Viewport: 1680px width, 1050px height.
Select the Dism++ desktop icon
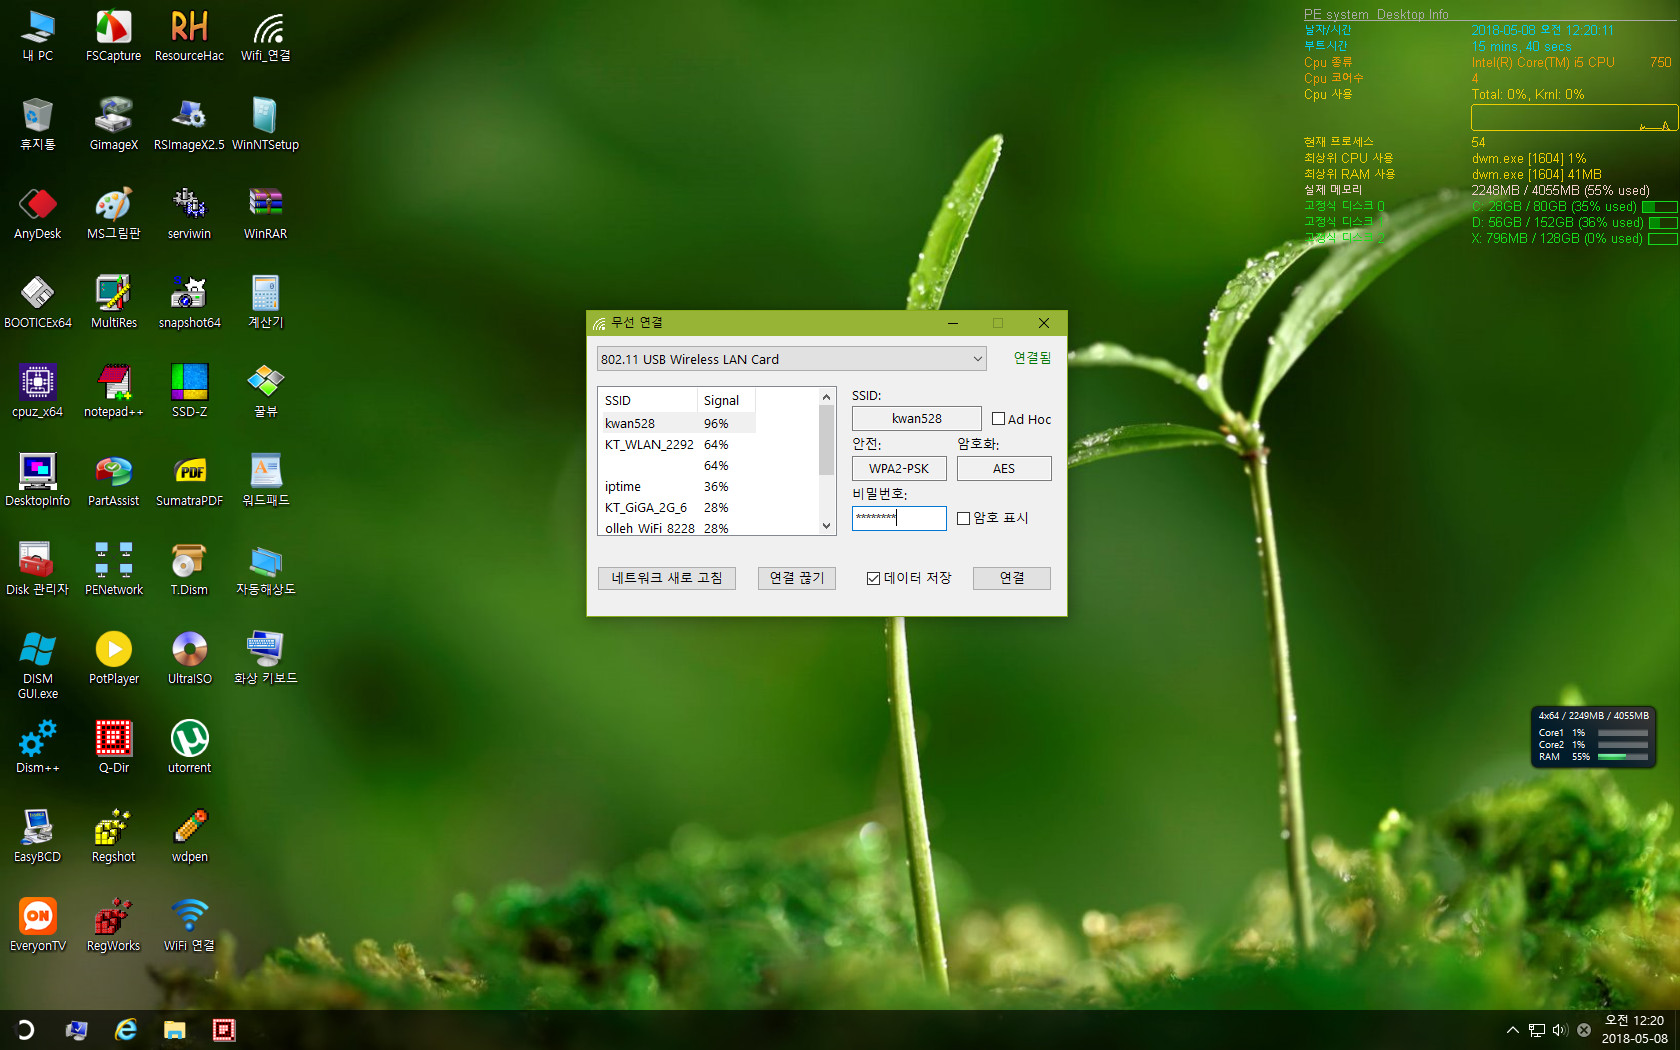pyautogui.click(x=37, y=748)
